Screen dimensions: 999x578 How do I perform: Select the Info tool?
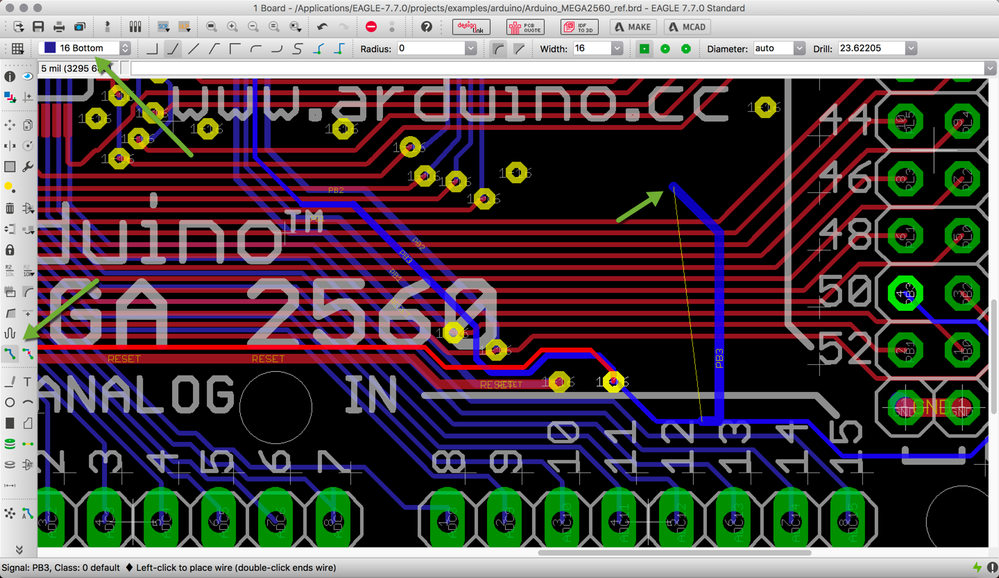coord(10,76)
